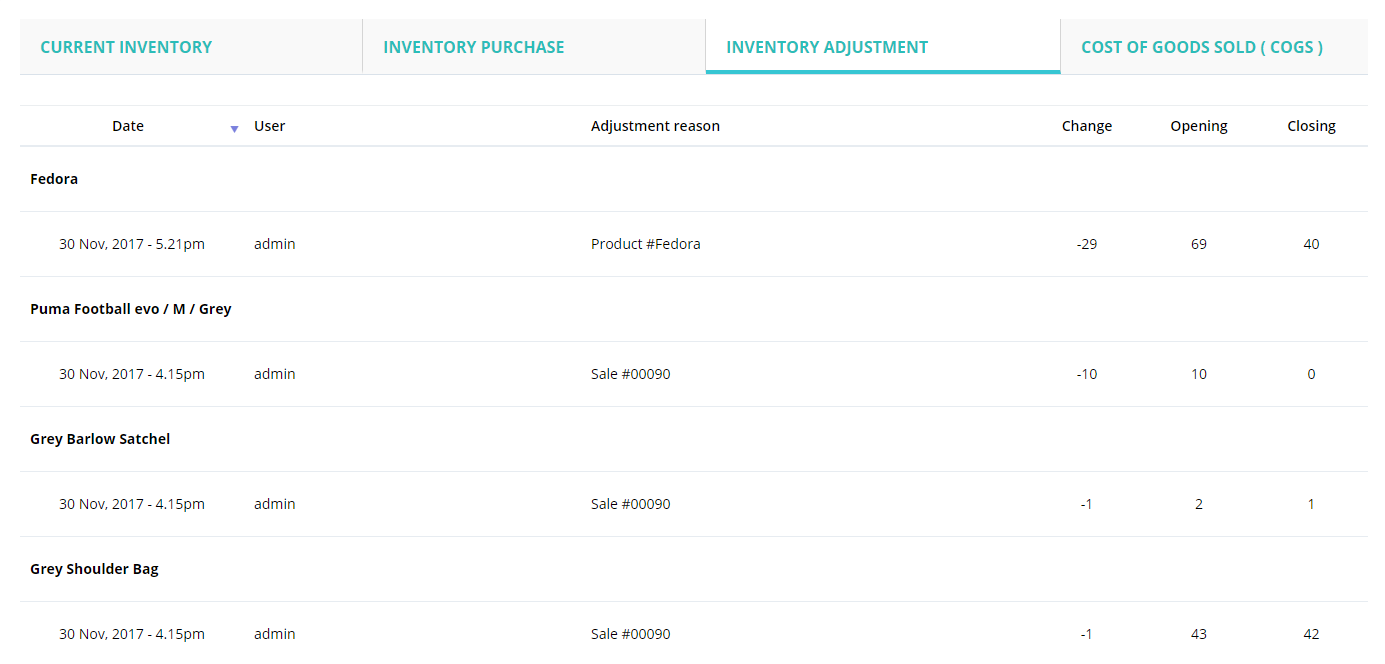Open Sale #00090 in the Puma Football row
Image resolution: width=1385 pixels, height=664 pixels.
coord(630,374)
